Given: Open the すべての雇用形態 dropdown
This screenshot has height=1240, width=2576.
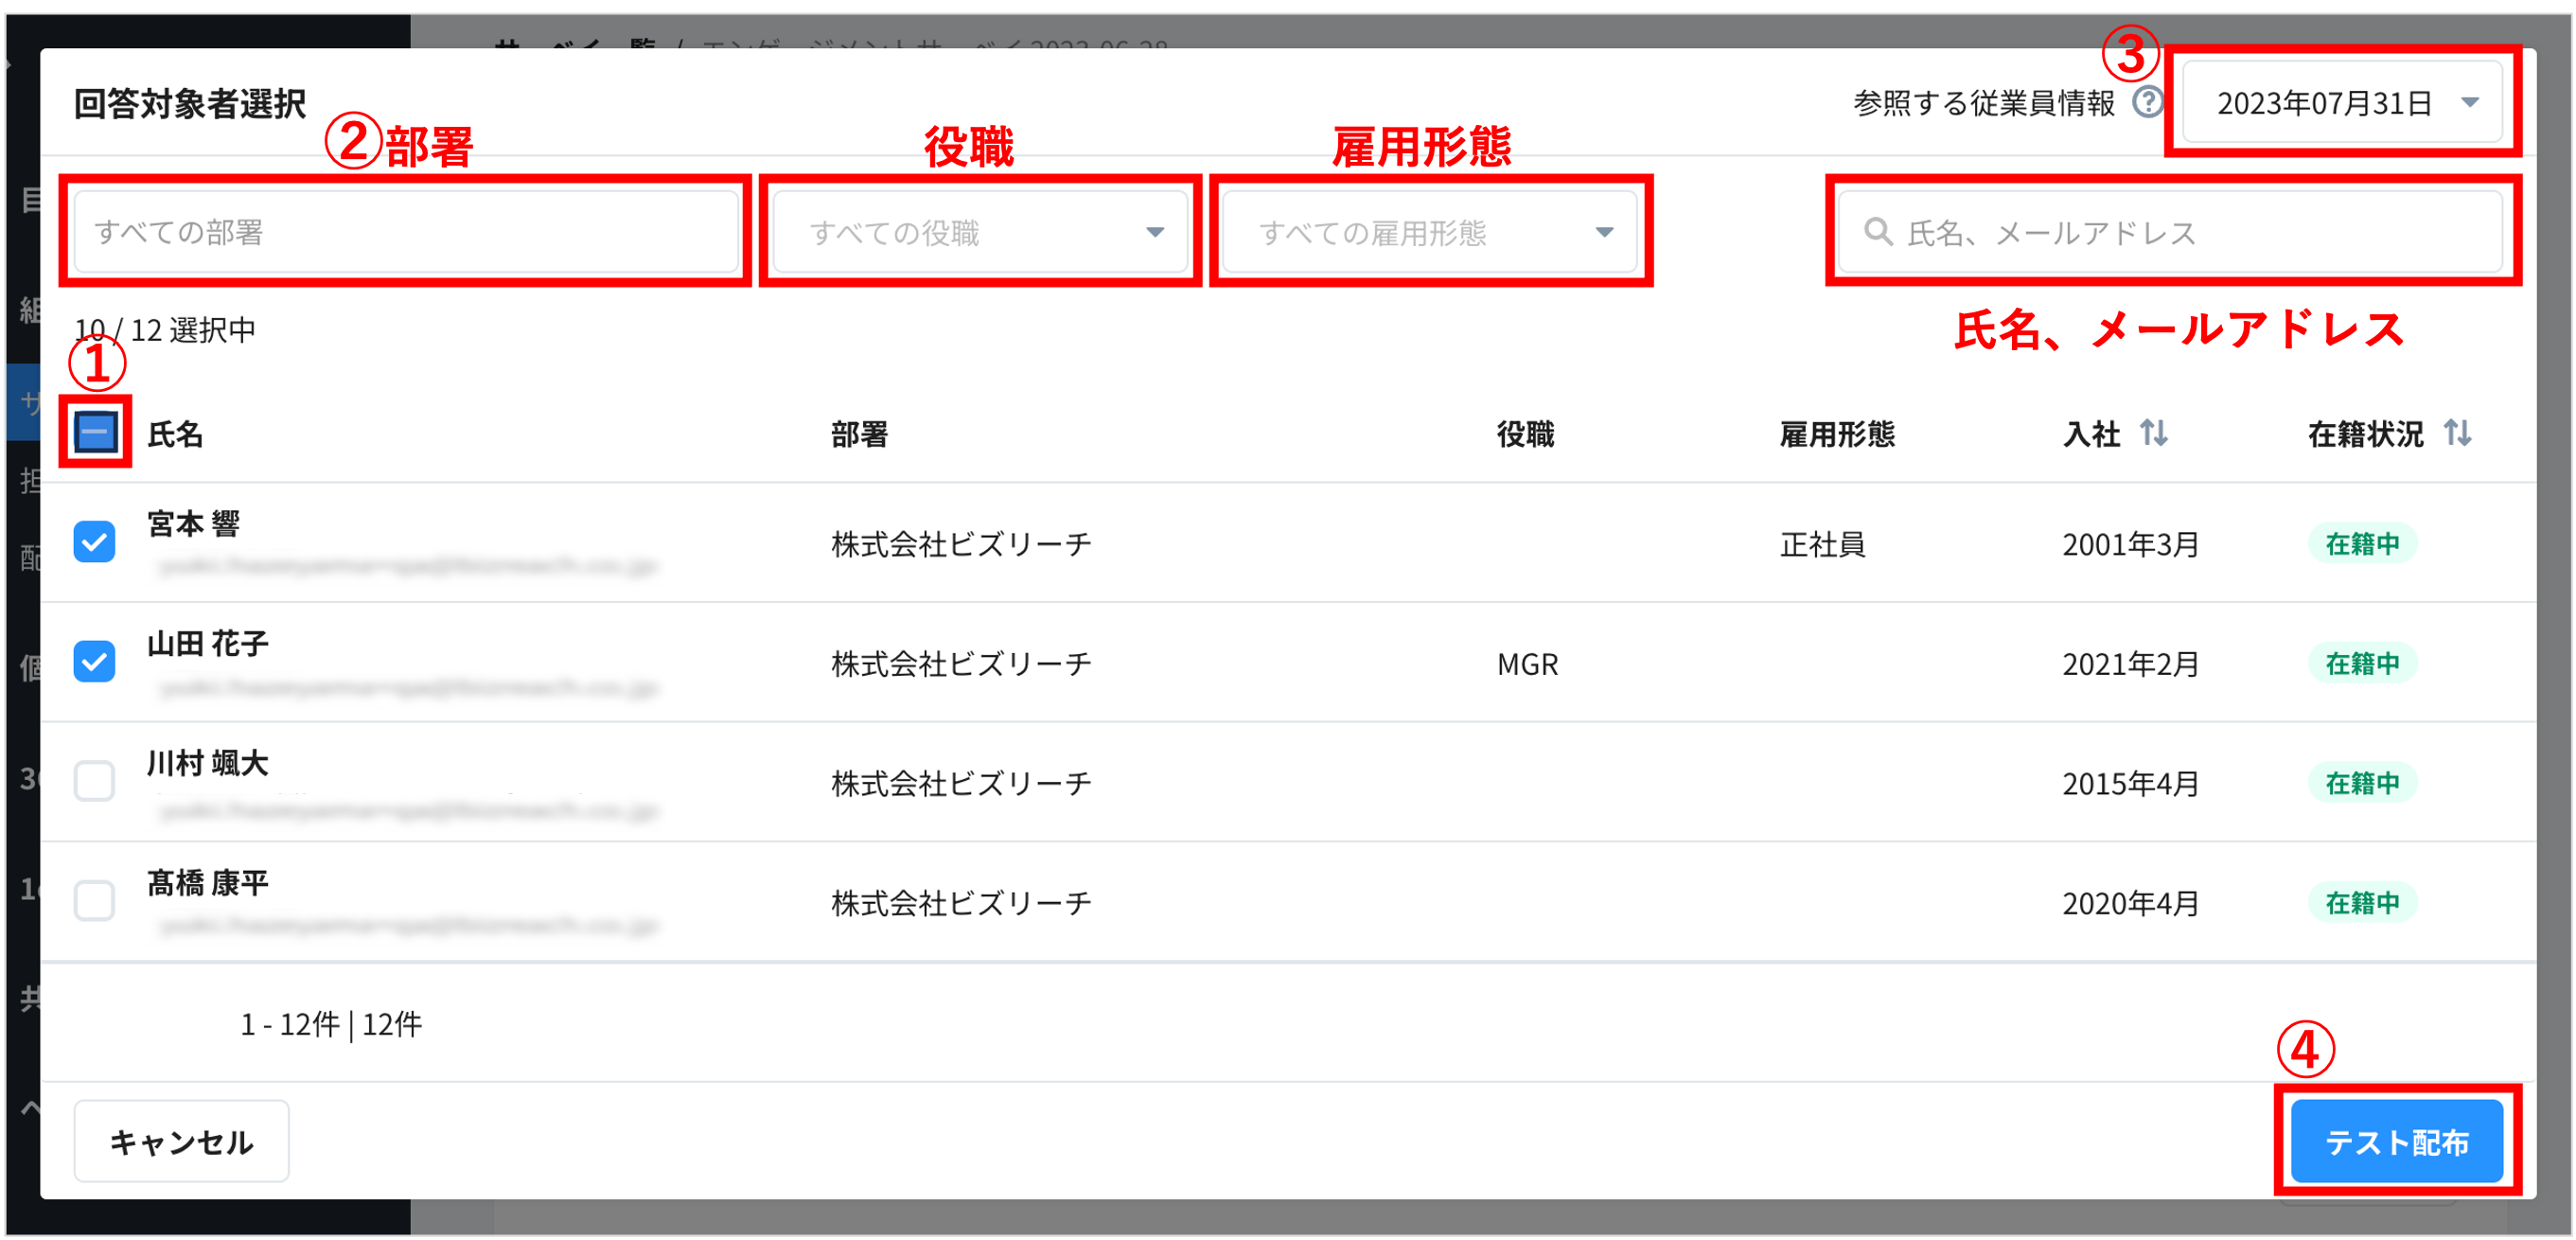Looking at the screenshot, I should coord(1428,231).
